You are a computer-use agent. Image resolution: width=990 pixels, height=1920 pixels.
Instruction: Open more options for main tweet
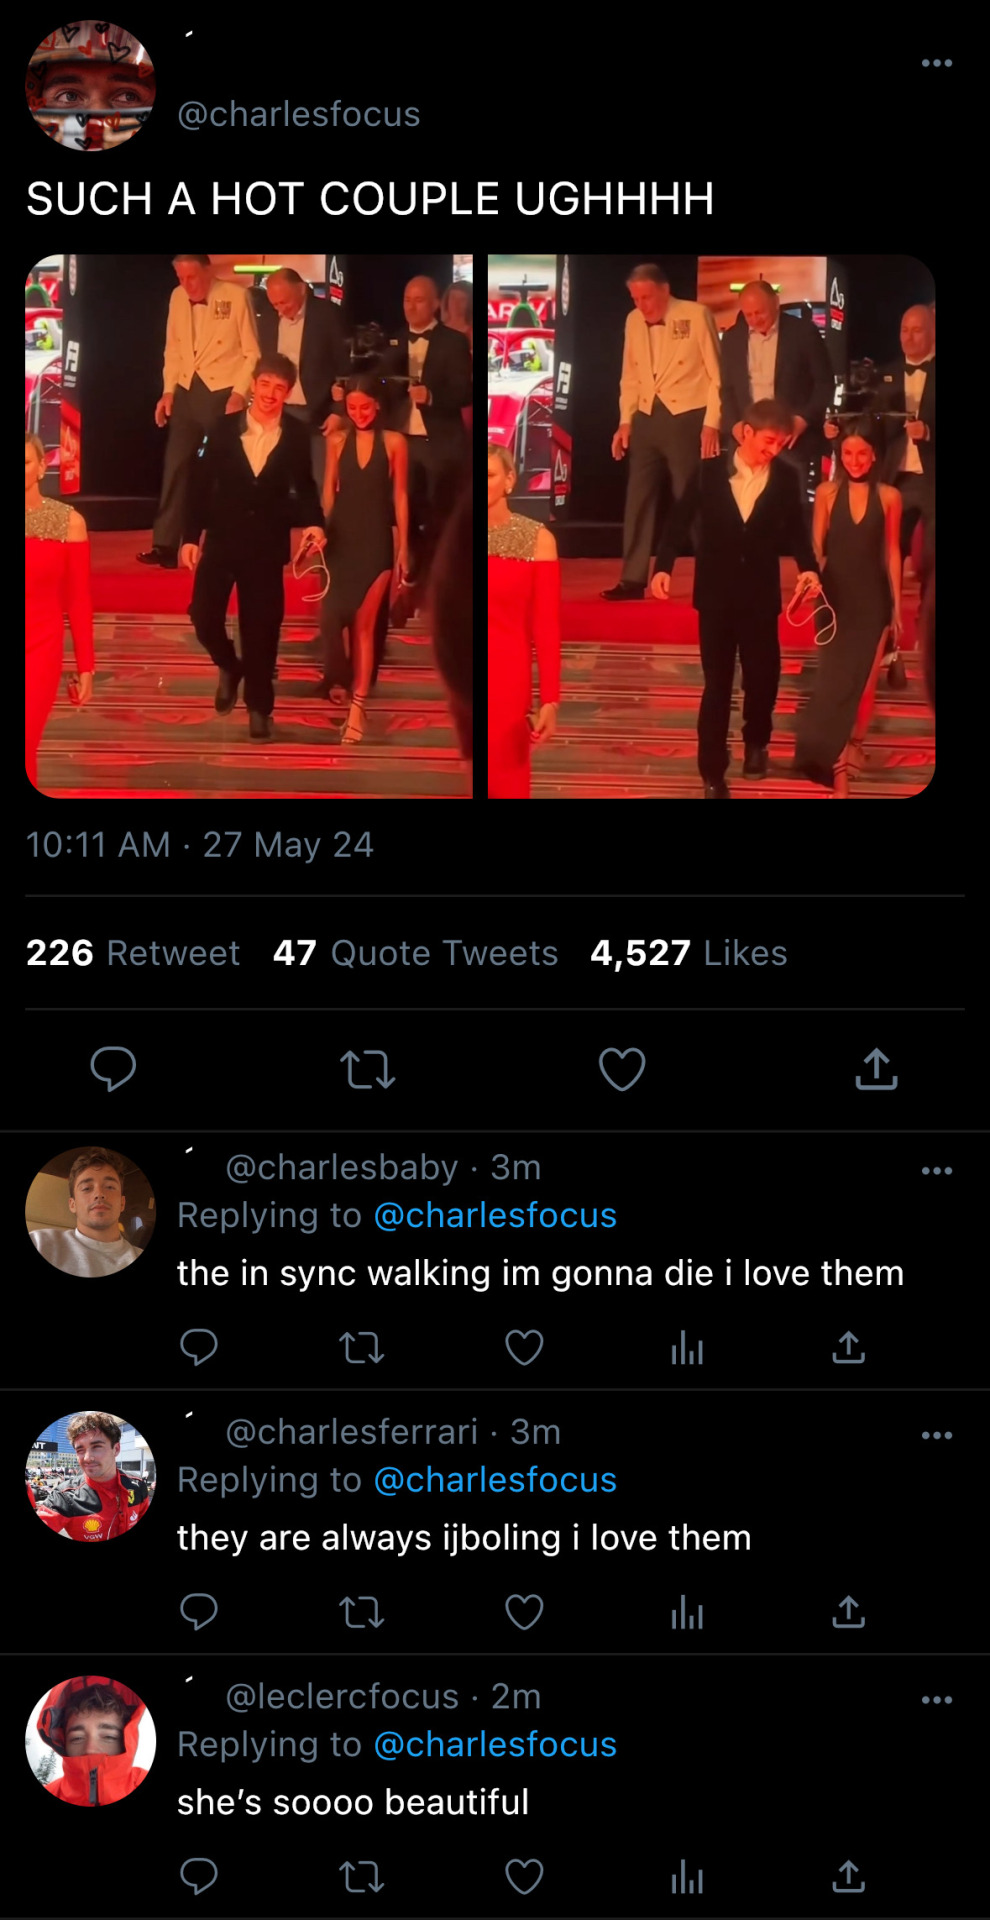tap(936, 63)
